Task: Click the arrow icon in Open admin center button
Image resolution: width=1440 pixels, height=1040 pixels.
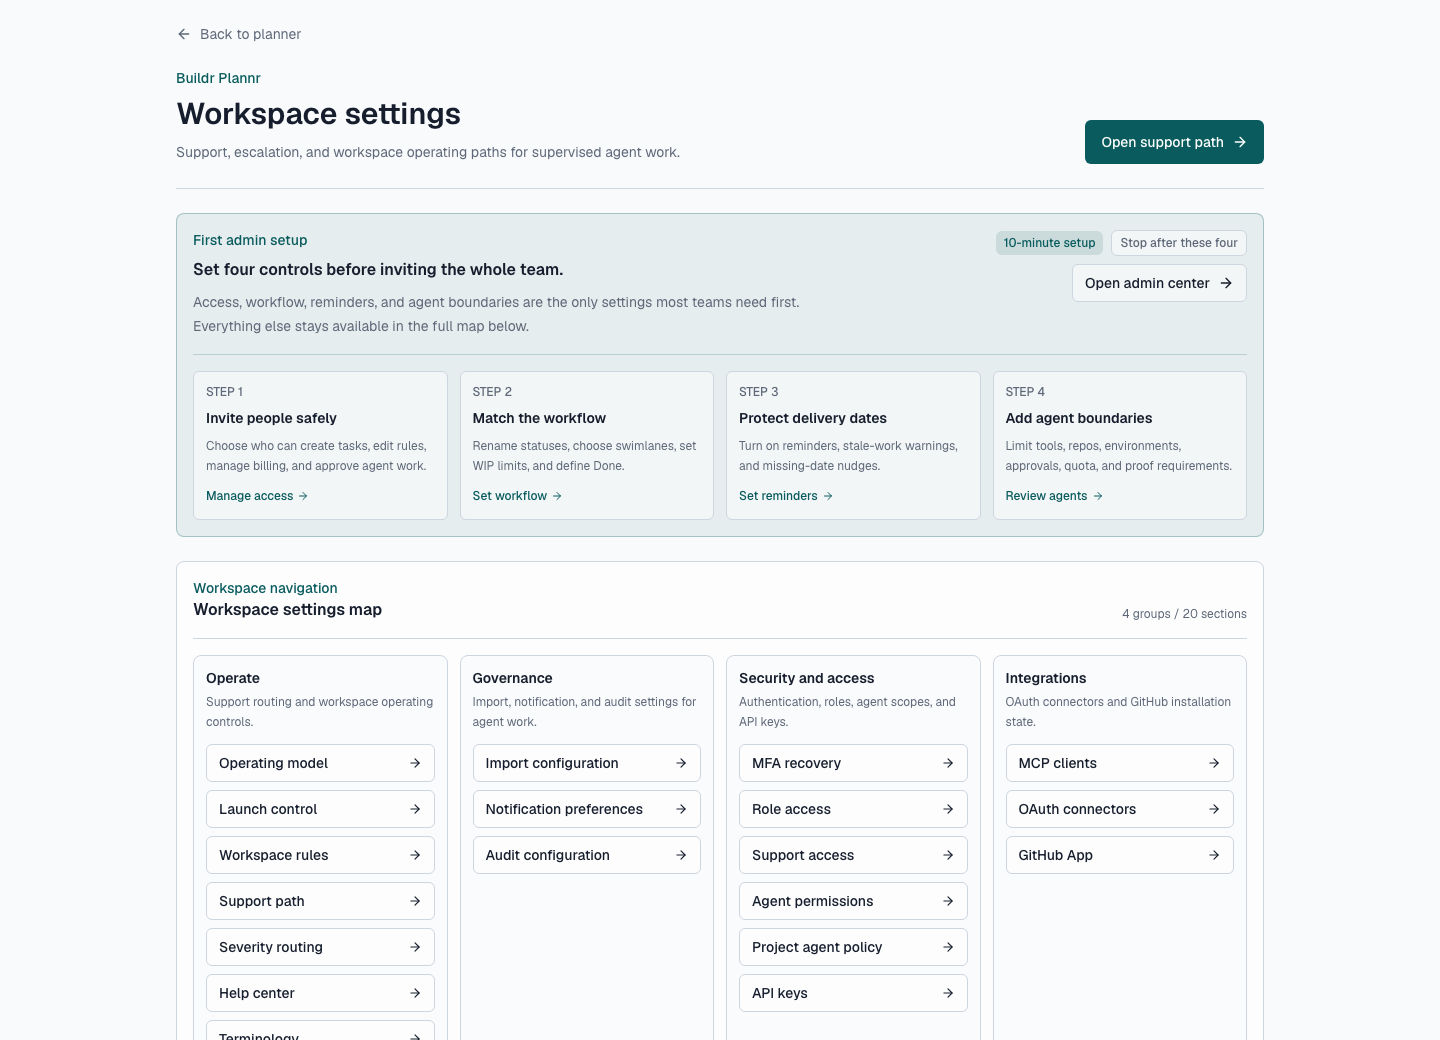Action: click(x=1226, y=283)
